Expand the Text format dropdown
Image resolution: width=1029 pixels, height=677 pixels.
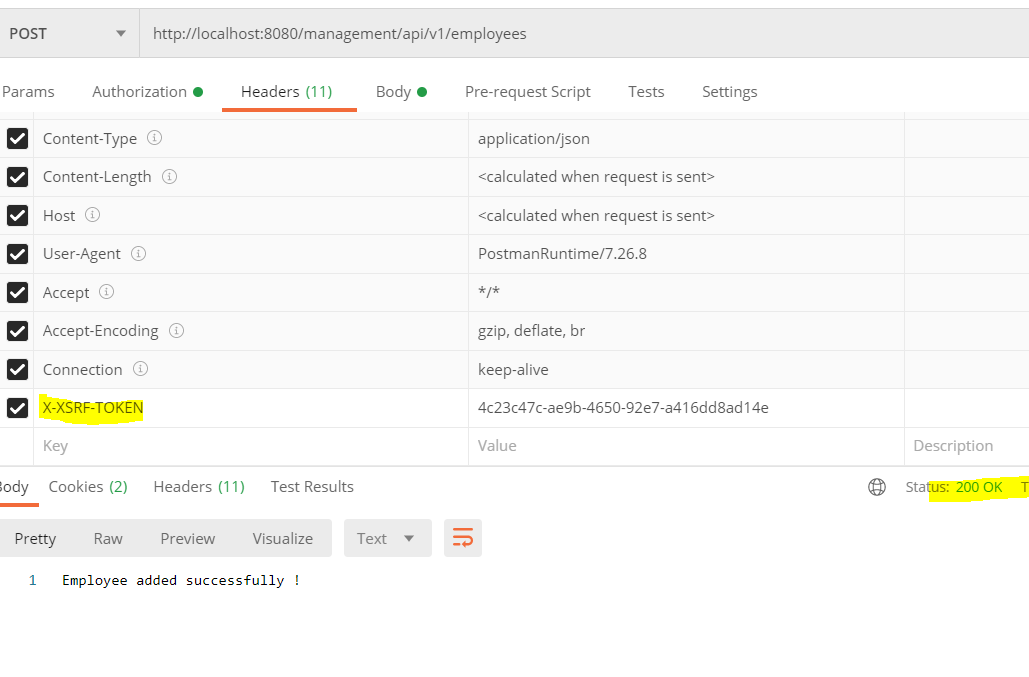point(387,538)
